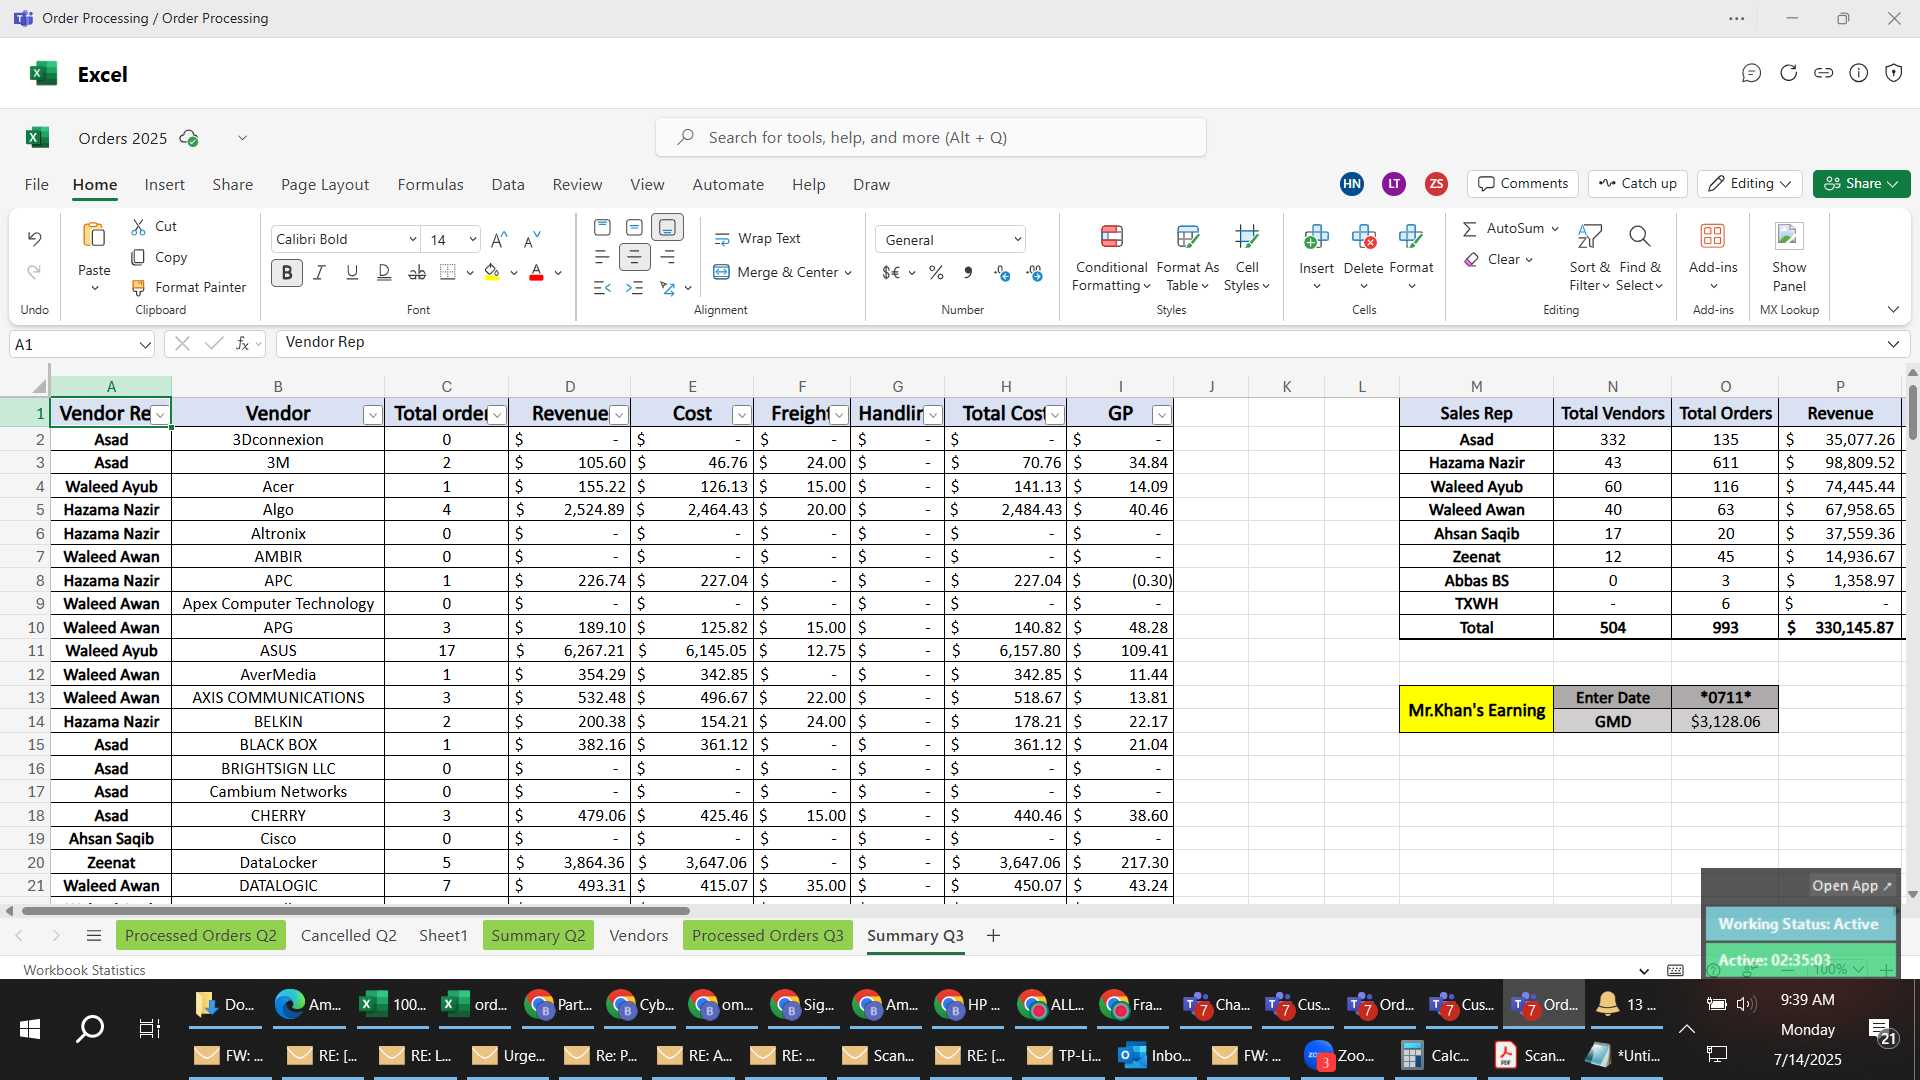Screen dimensions: 1920x1080
Task: Apply italic formatting
Action: [320, 272]
